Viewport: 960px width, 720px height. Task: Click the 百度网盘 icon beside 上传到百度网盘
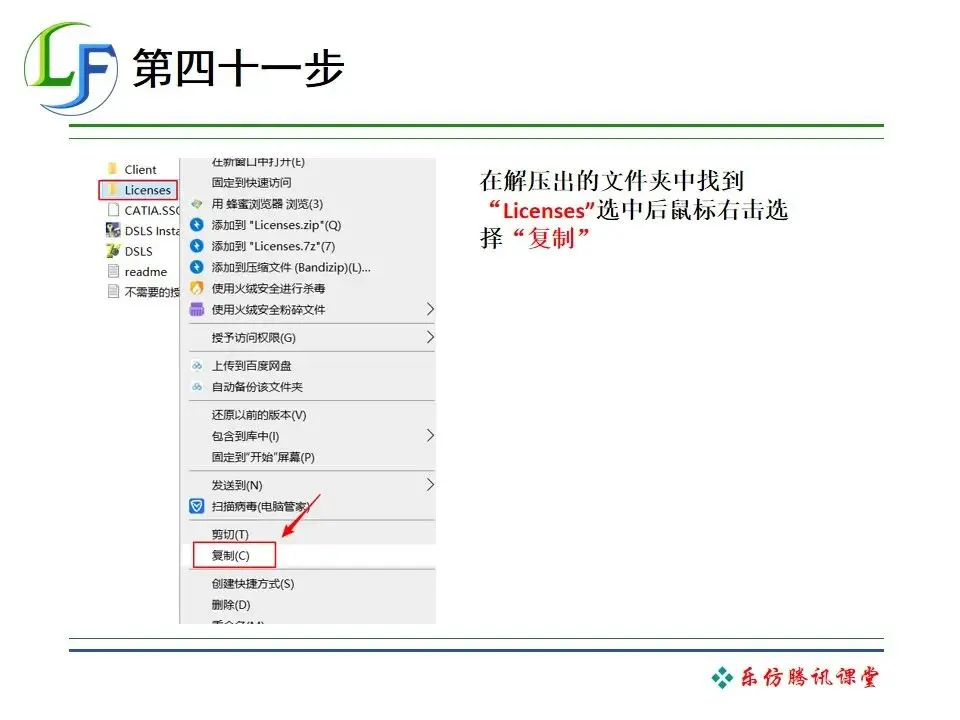point(197,366)
